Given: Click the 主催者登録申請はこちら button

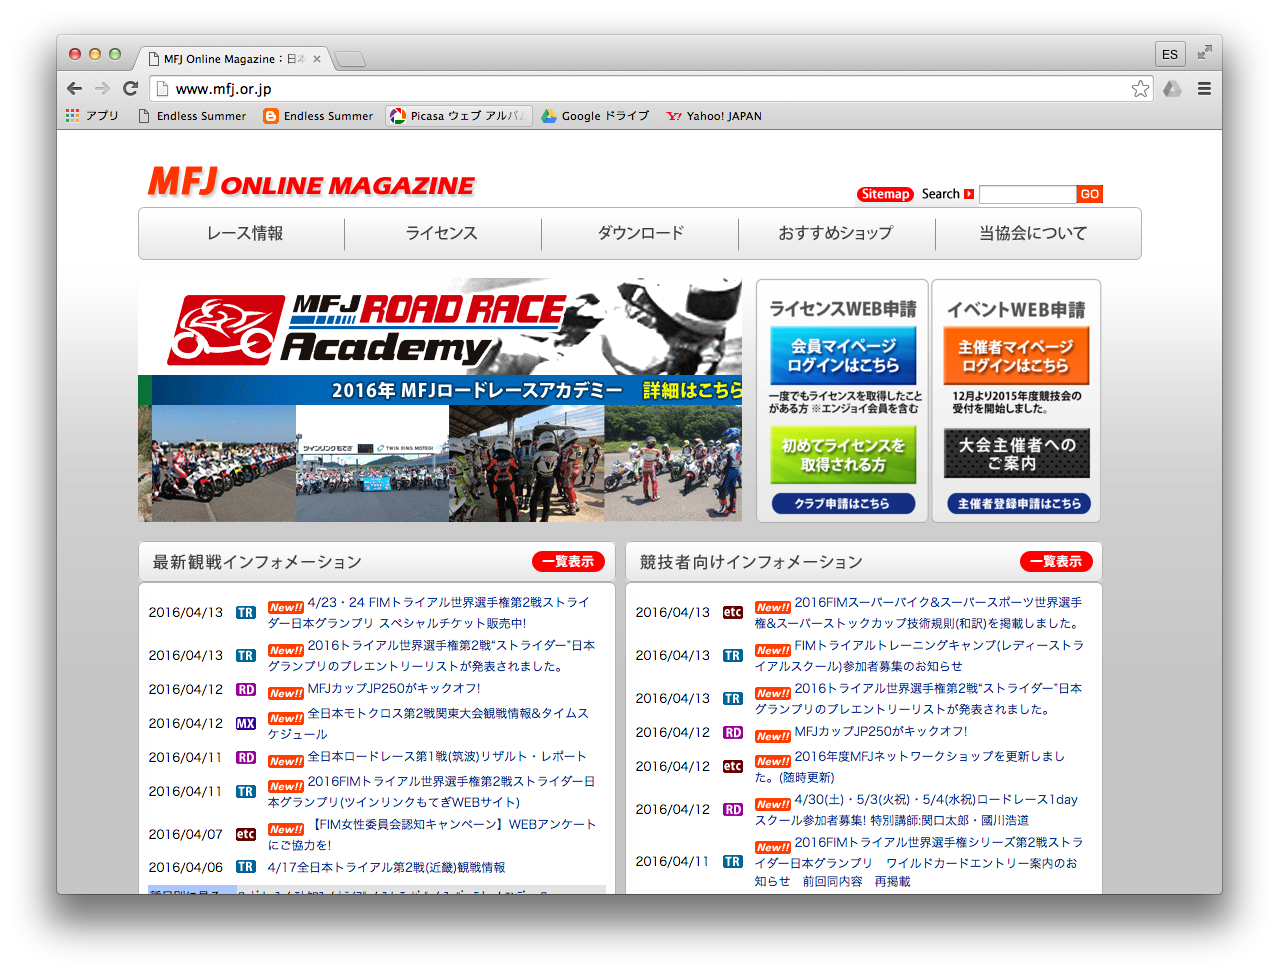Looking at the screenshot, I should (1018, 503).
